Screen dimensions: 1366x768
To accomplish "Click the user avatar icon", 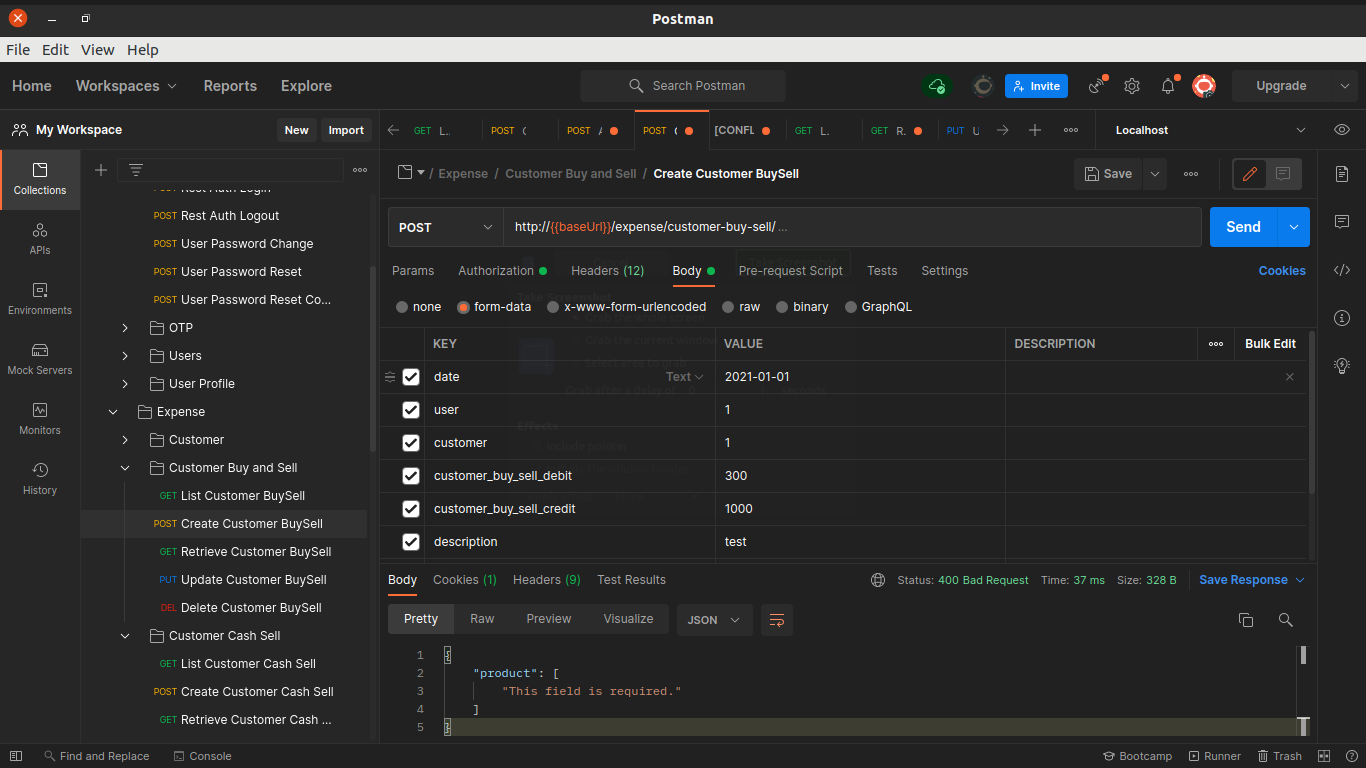I will (1204, 86).
